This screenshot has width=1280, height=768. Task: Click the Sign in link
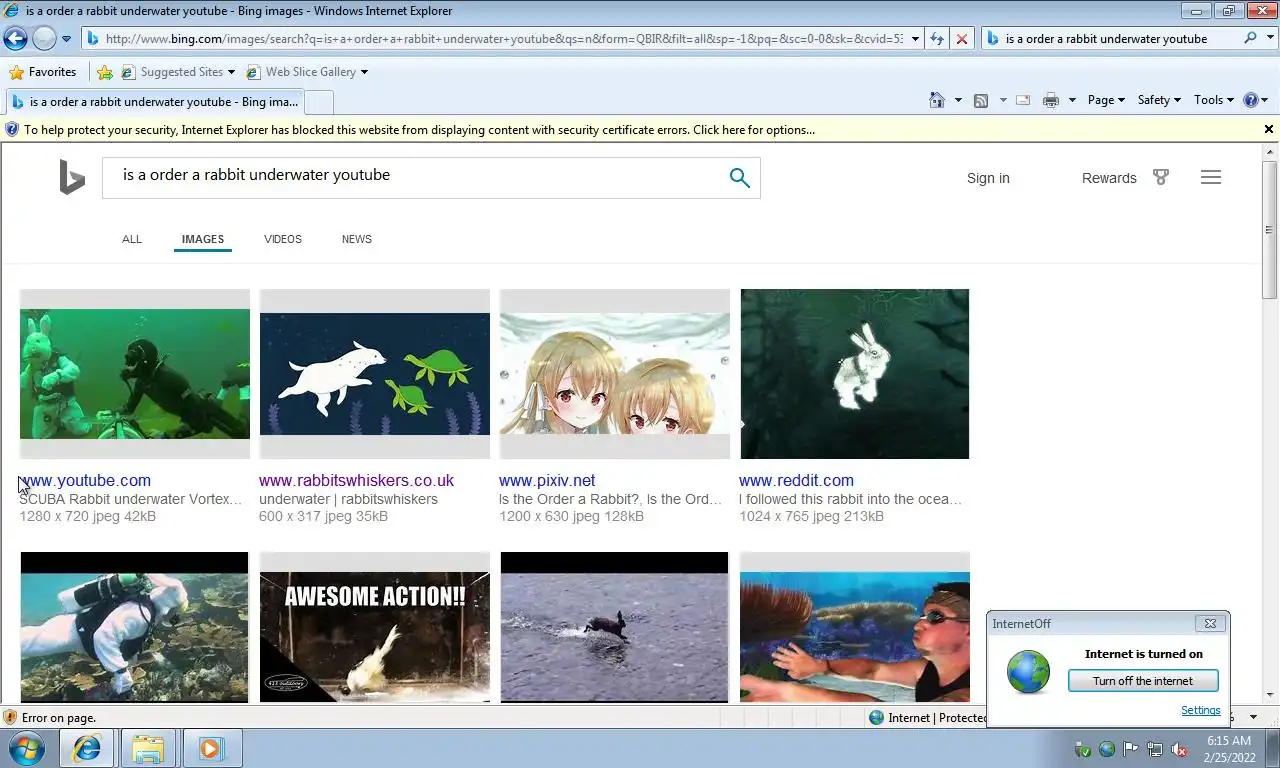988,178
